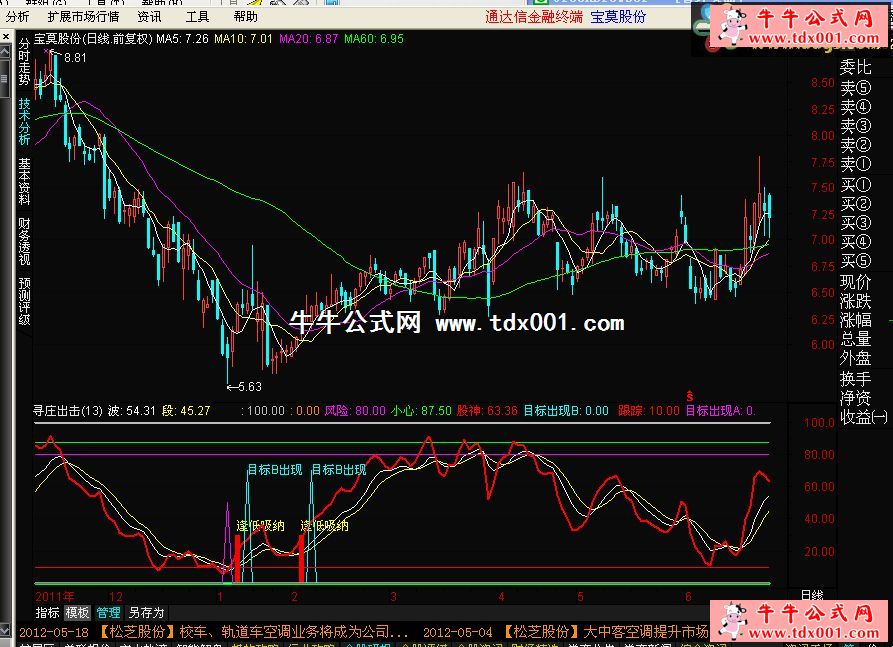Image resolution: width=893 pixels, height=647 pixels.
Task: Click the 波: 54.31 indicator value
Action: coord(132,411)
